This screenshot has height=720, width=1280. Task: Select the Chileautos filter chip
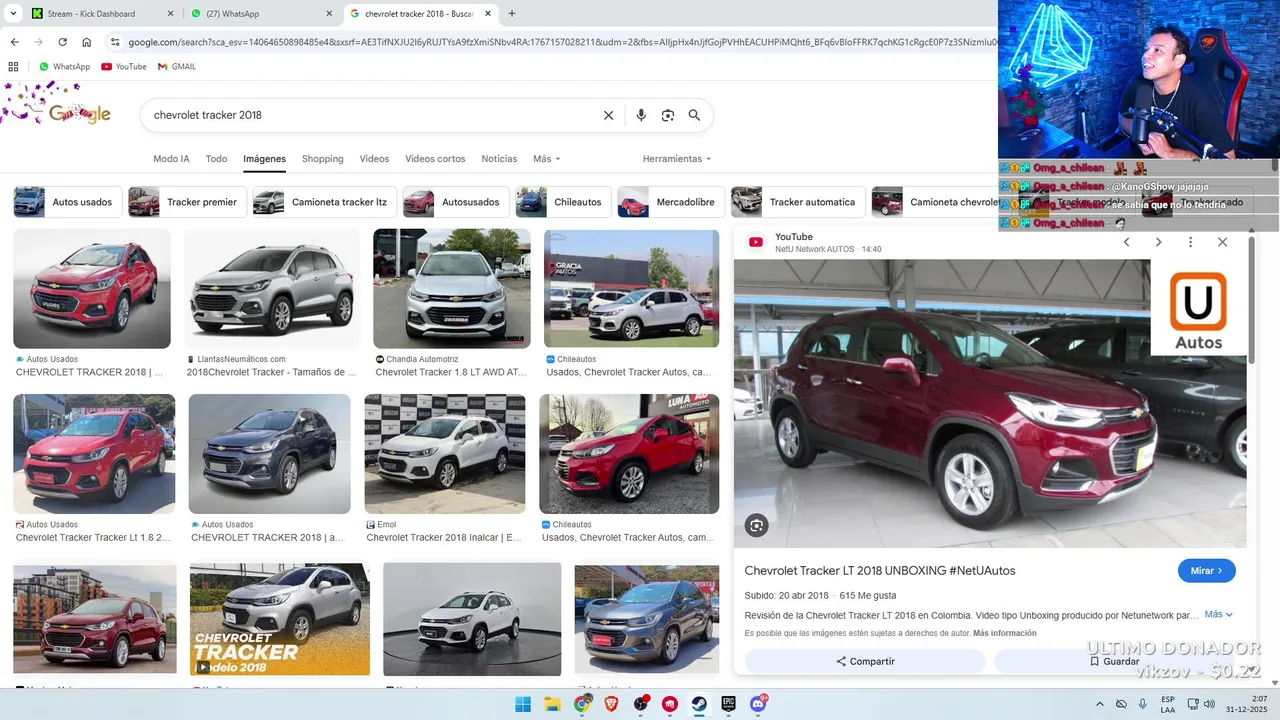(x=564, y=202)
